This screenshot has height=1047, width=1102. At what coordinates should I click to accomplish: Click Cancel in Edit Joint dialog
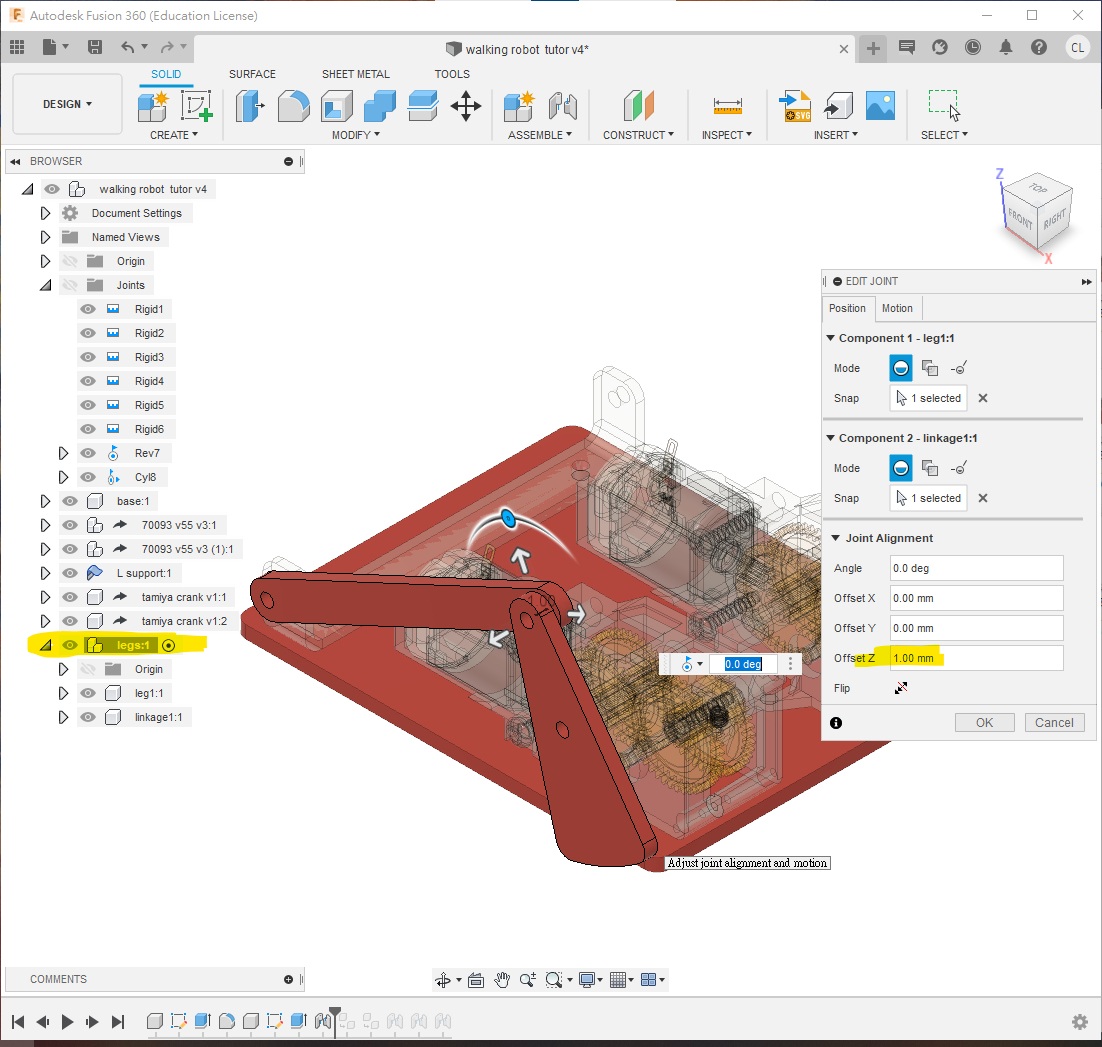coord(1054,722)
